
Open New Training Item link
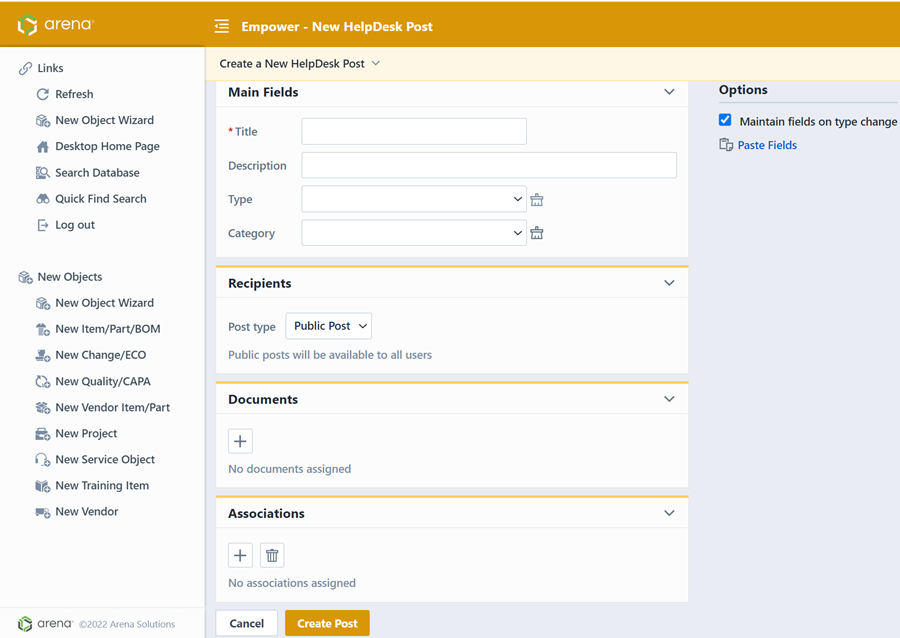[102, 486]
